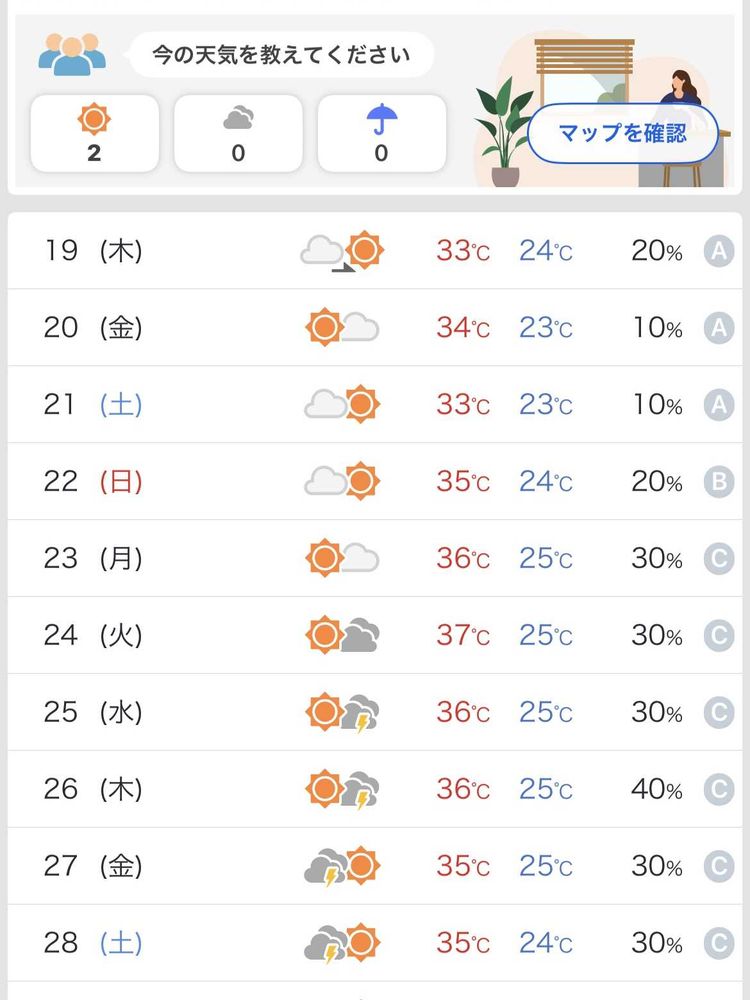Screen dimensions: 750x1000
Task: Click the reliability A badge for the 19th
Action: click(718, 251)
